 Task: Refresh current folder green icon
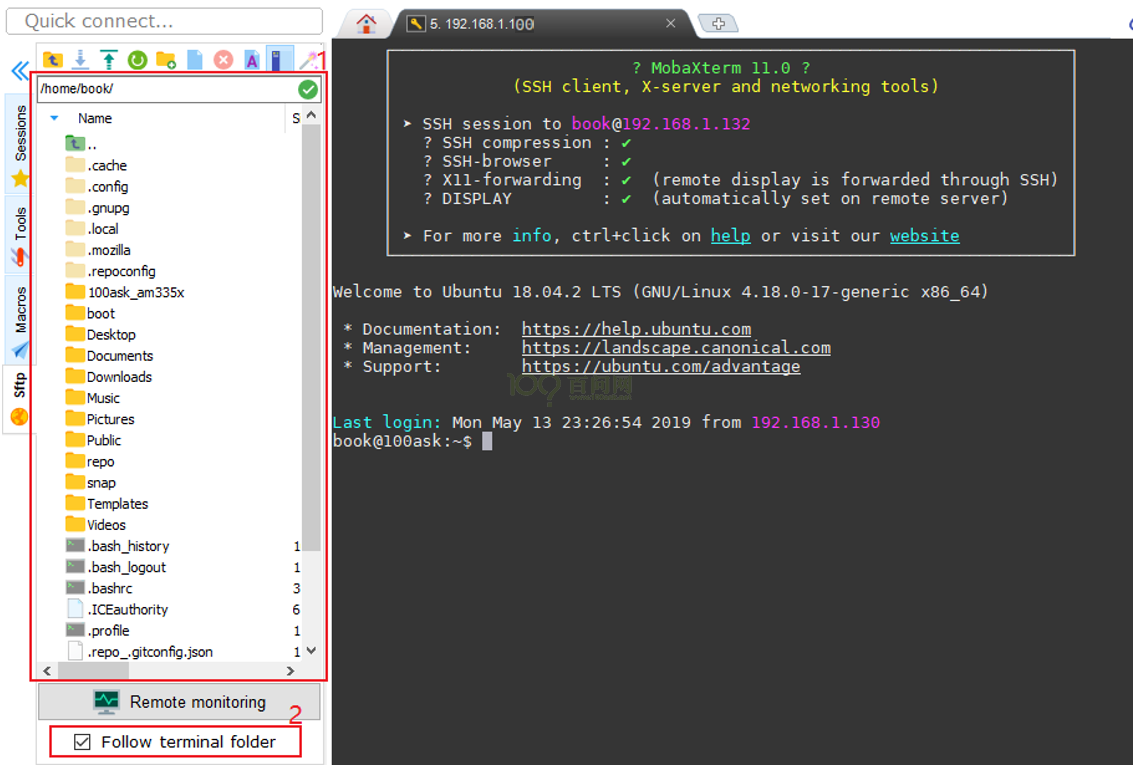point(137,60)
